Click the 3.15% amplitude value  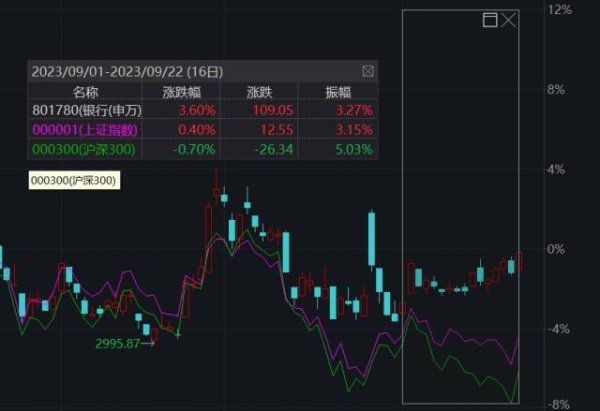pyautogui.click(x=354, y=130)
